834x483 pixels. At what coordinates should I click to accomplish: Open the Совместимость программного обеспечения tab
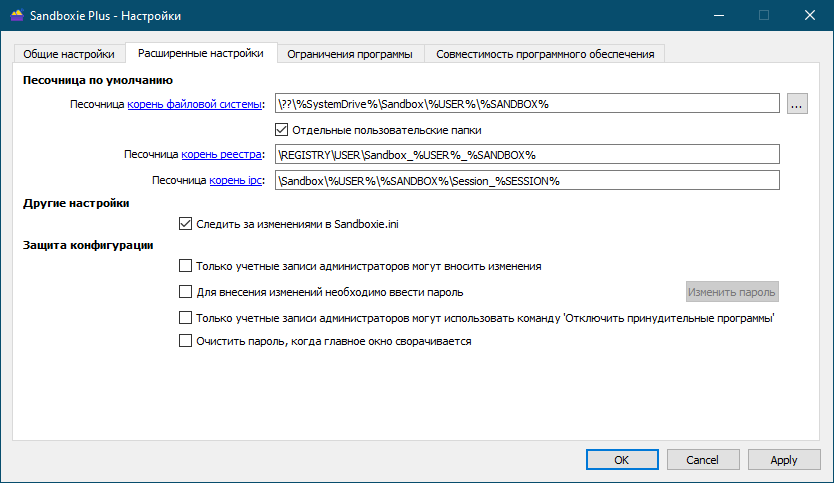545,54
